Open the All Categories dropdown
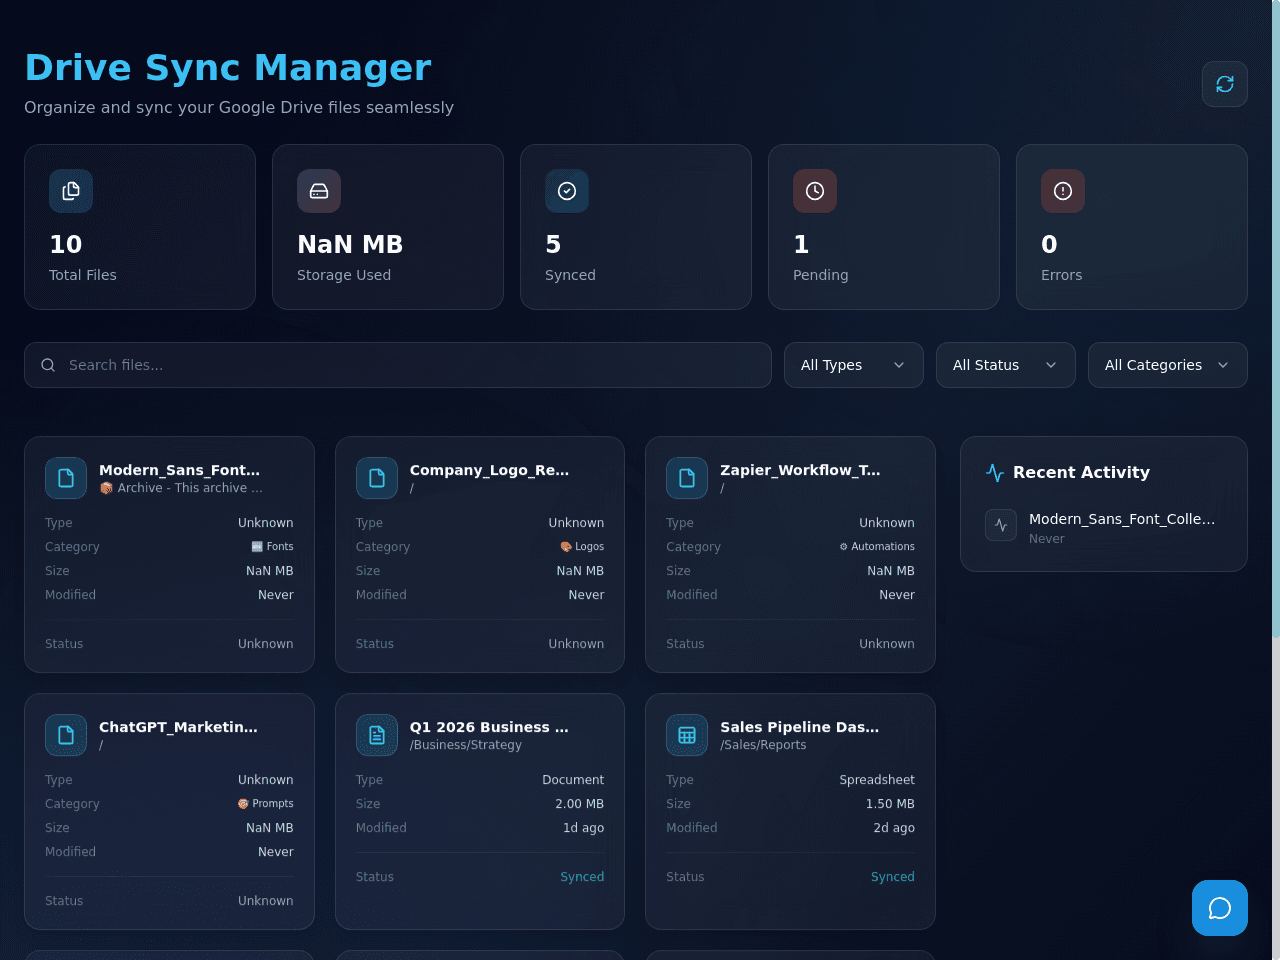Screen dimensions: 1280x960 [x=1168, y=365]
